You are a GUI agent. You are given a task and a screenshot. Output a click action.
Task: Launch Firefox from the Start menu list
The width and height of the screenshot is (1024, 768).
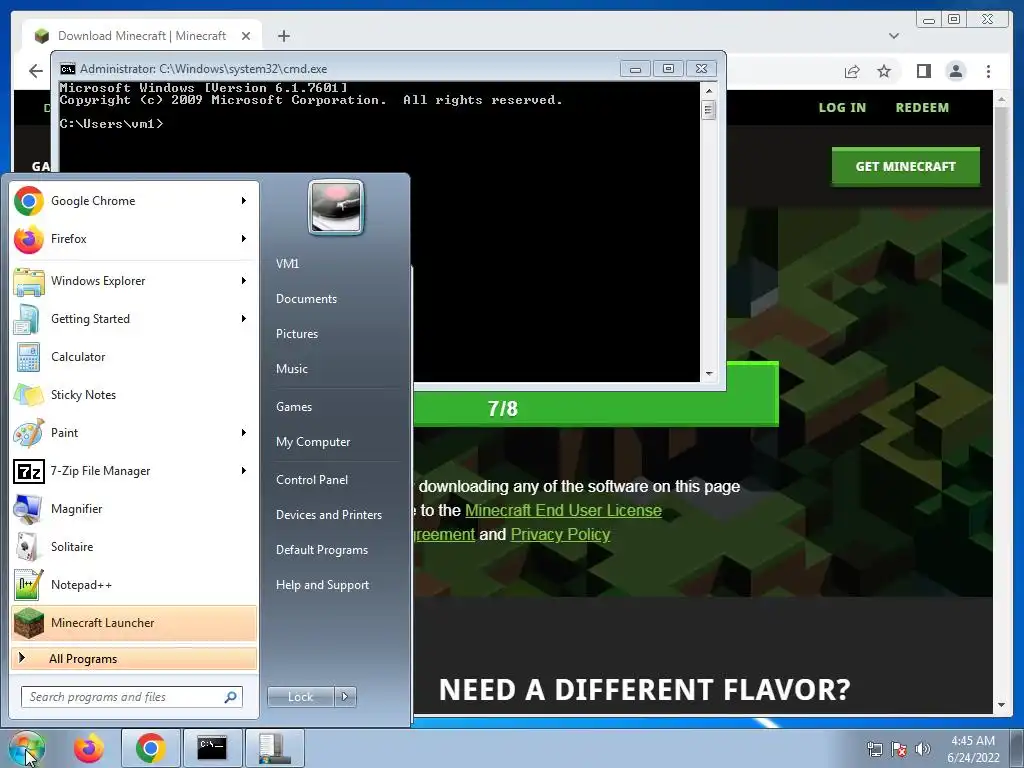pos(134,239)
